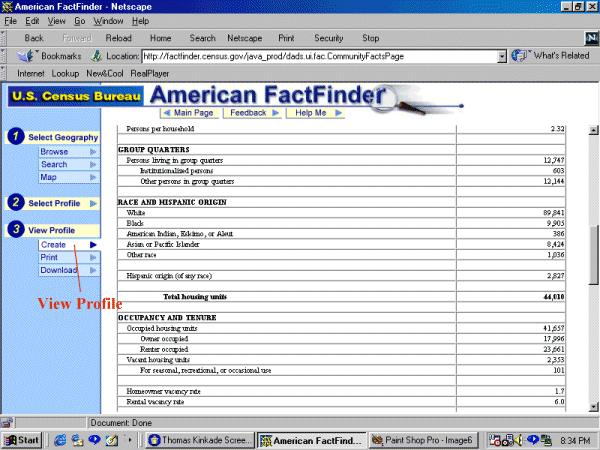The image size is (600, 450).
Task: Click in the Location URL field
Action: [318, 56]
